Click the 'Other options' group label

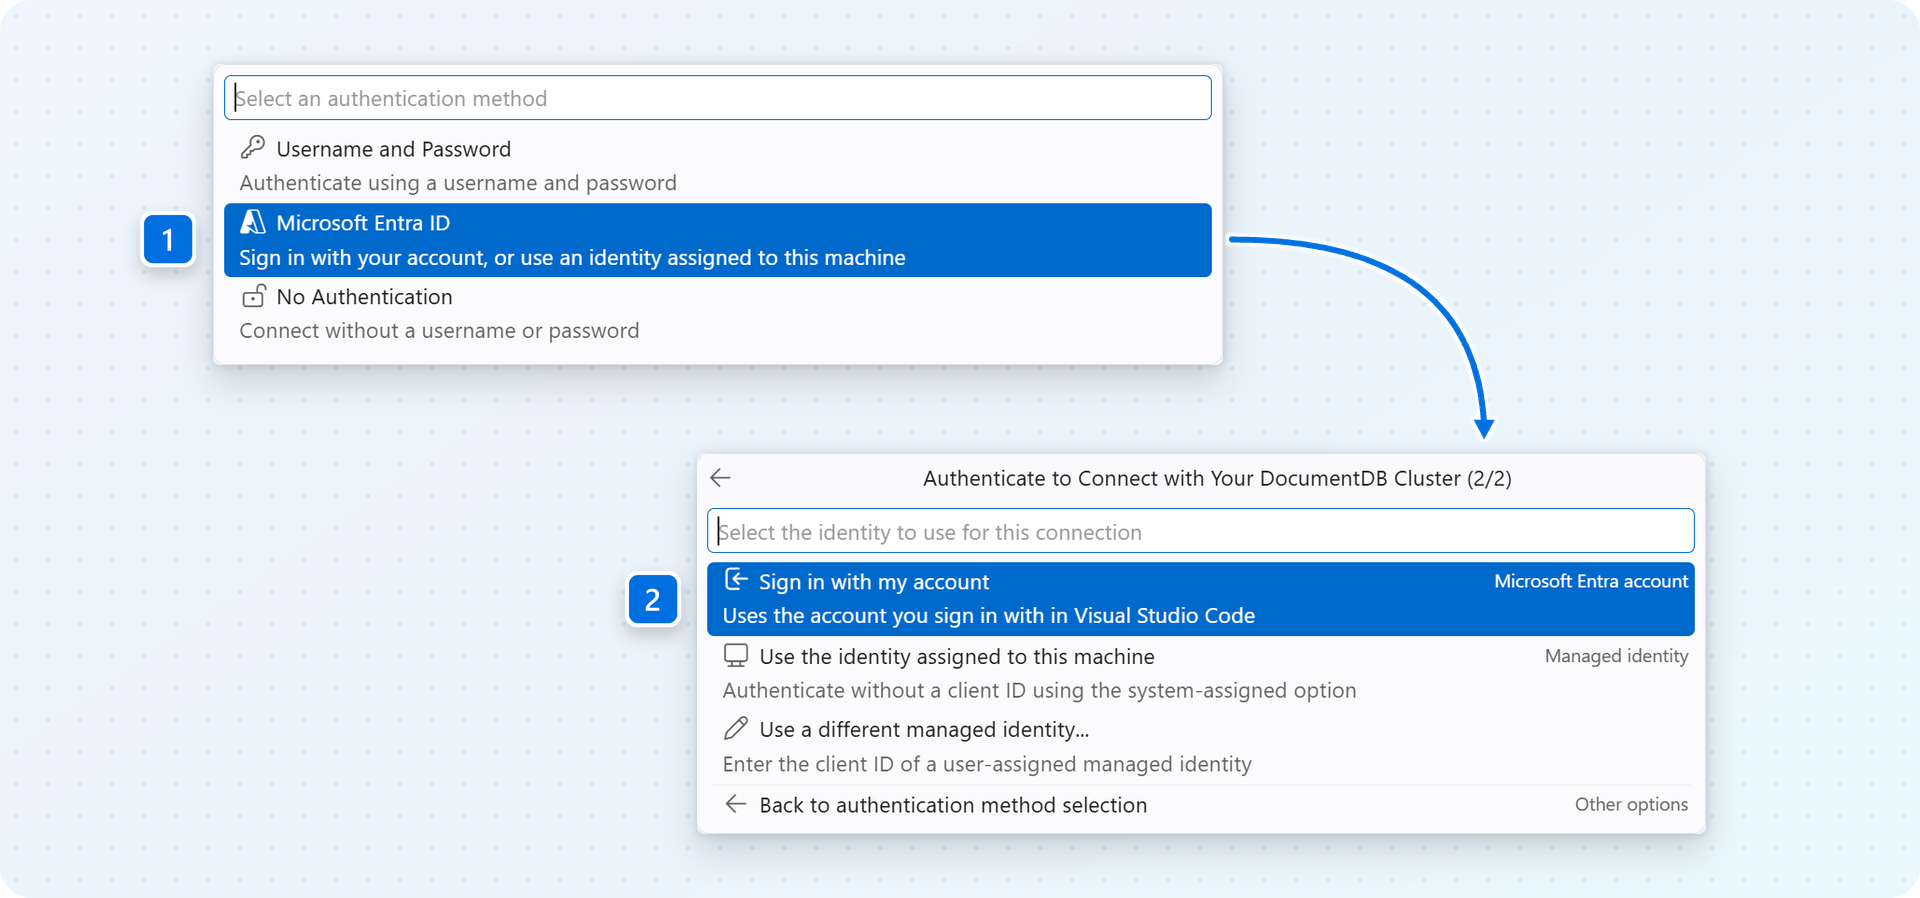click(x=1631, y=804)
